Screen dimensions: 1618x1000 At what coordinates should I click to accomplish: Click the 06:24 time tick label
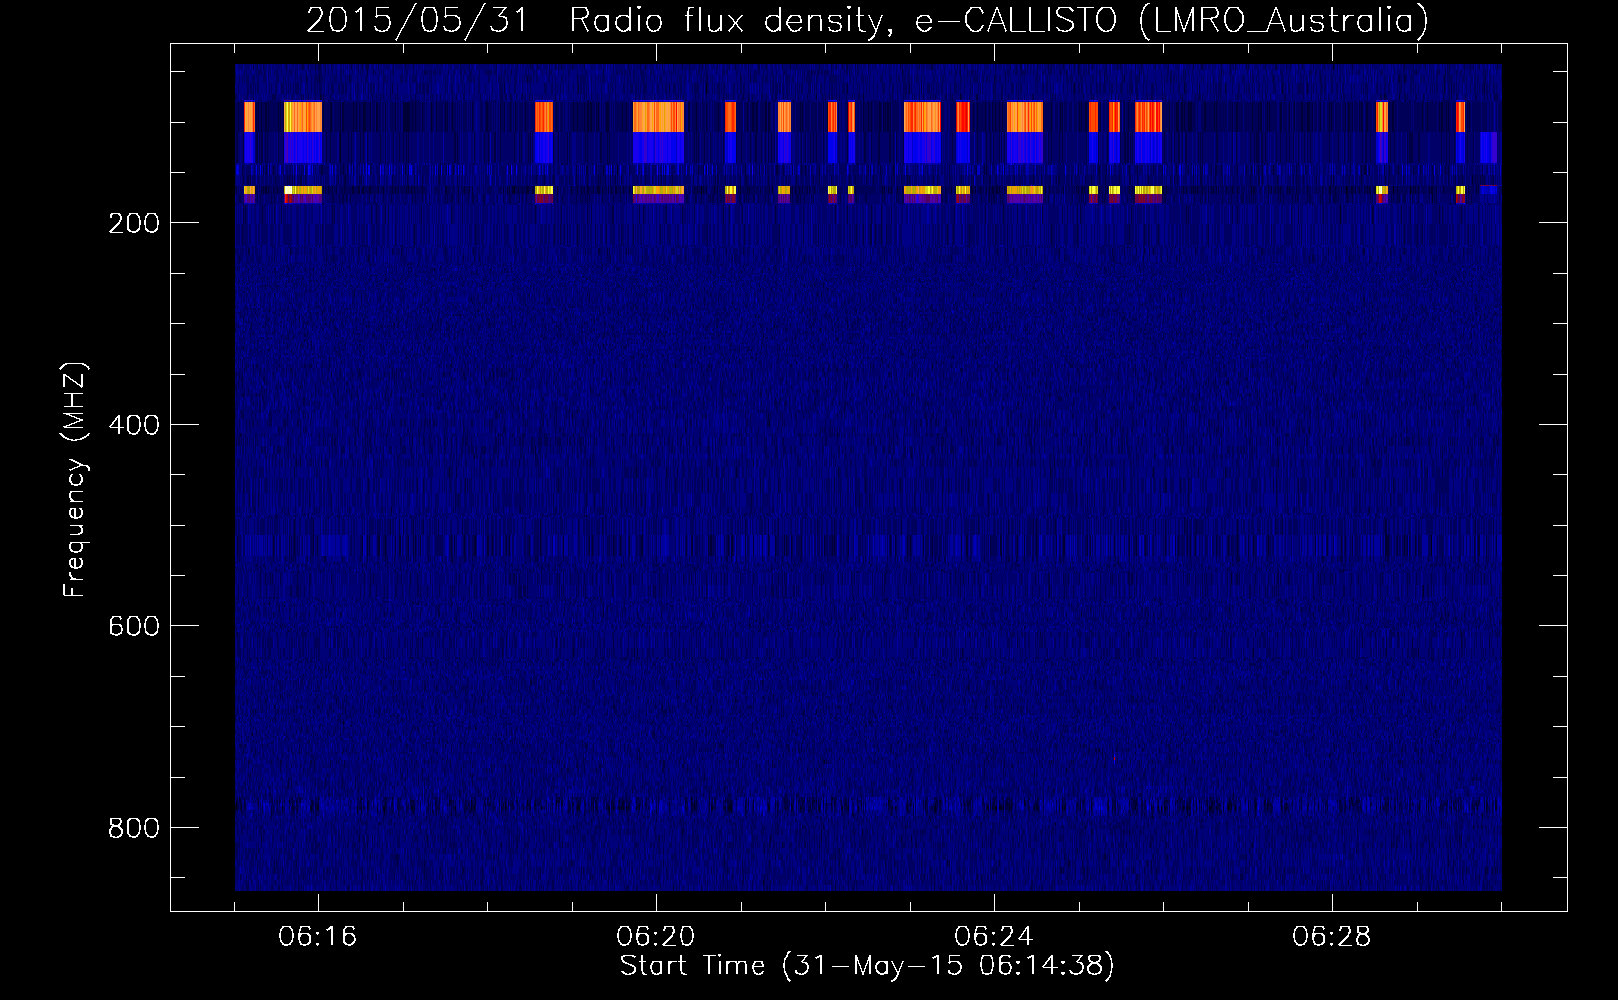tap(994, 937)
